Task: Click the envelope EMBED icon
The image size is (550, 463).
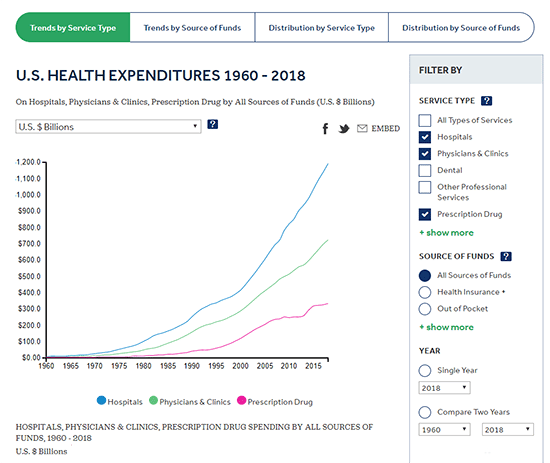Action: pos(362,128)
